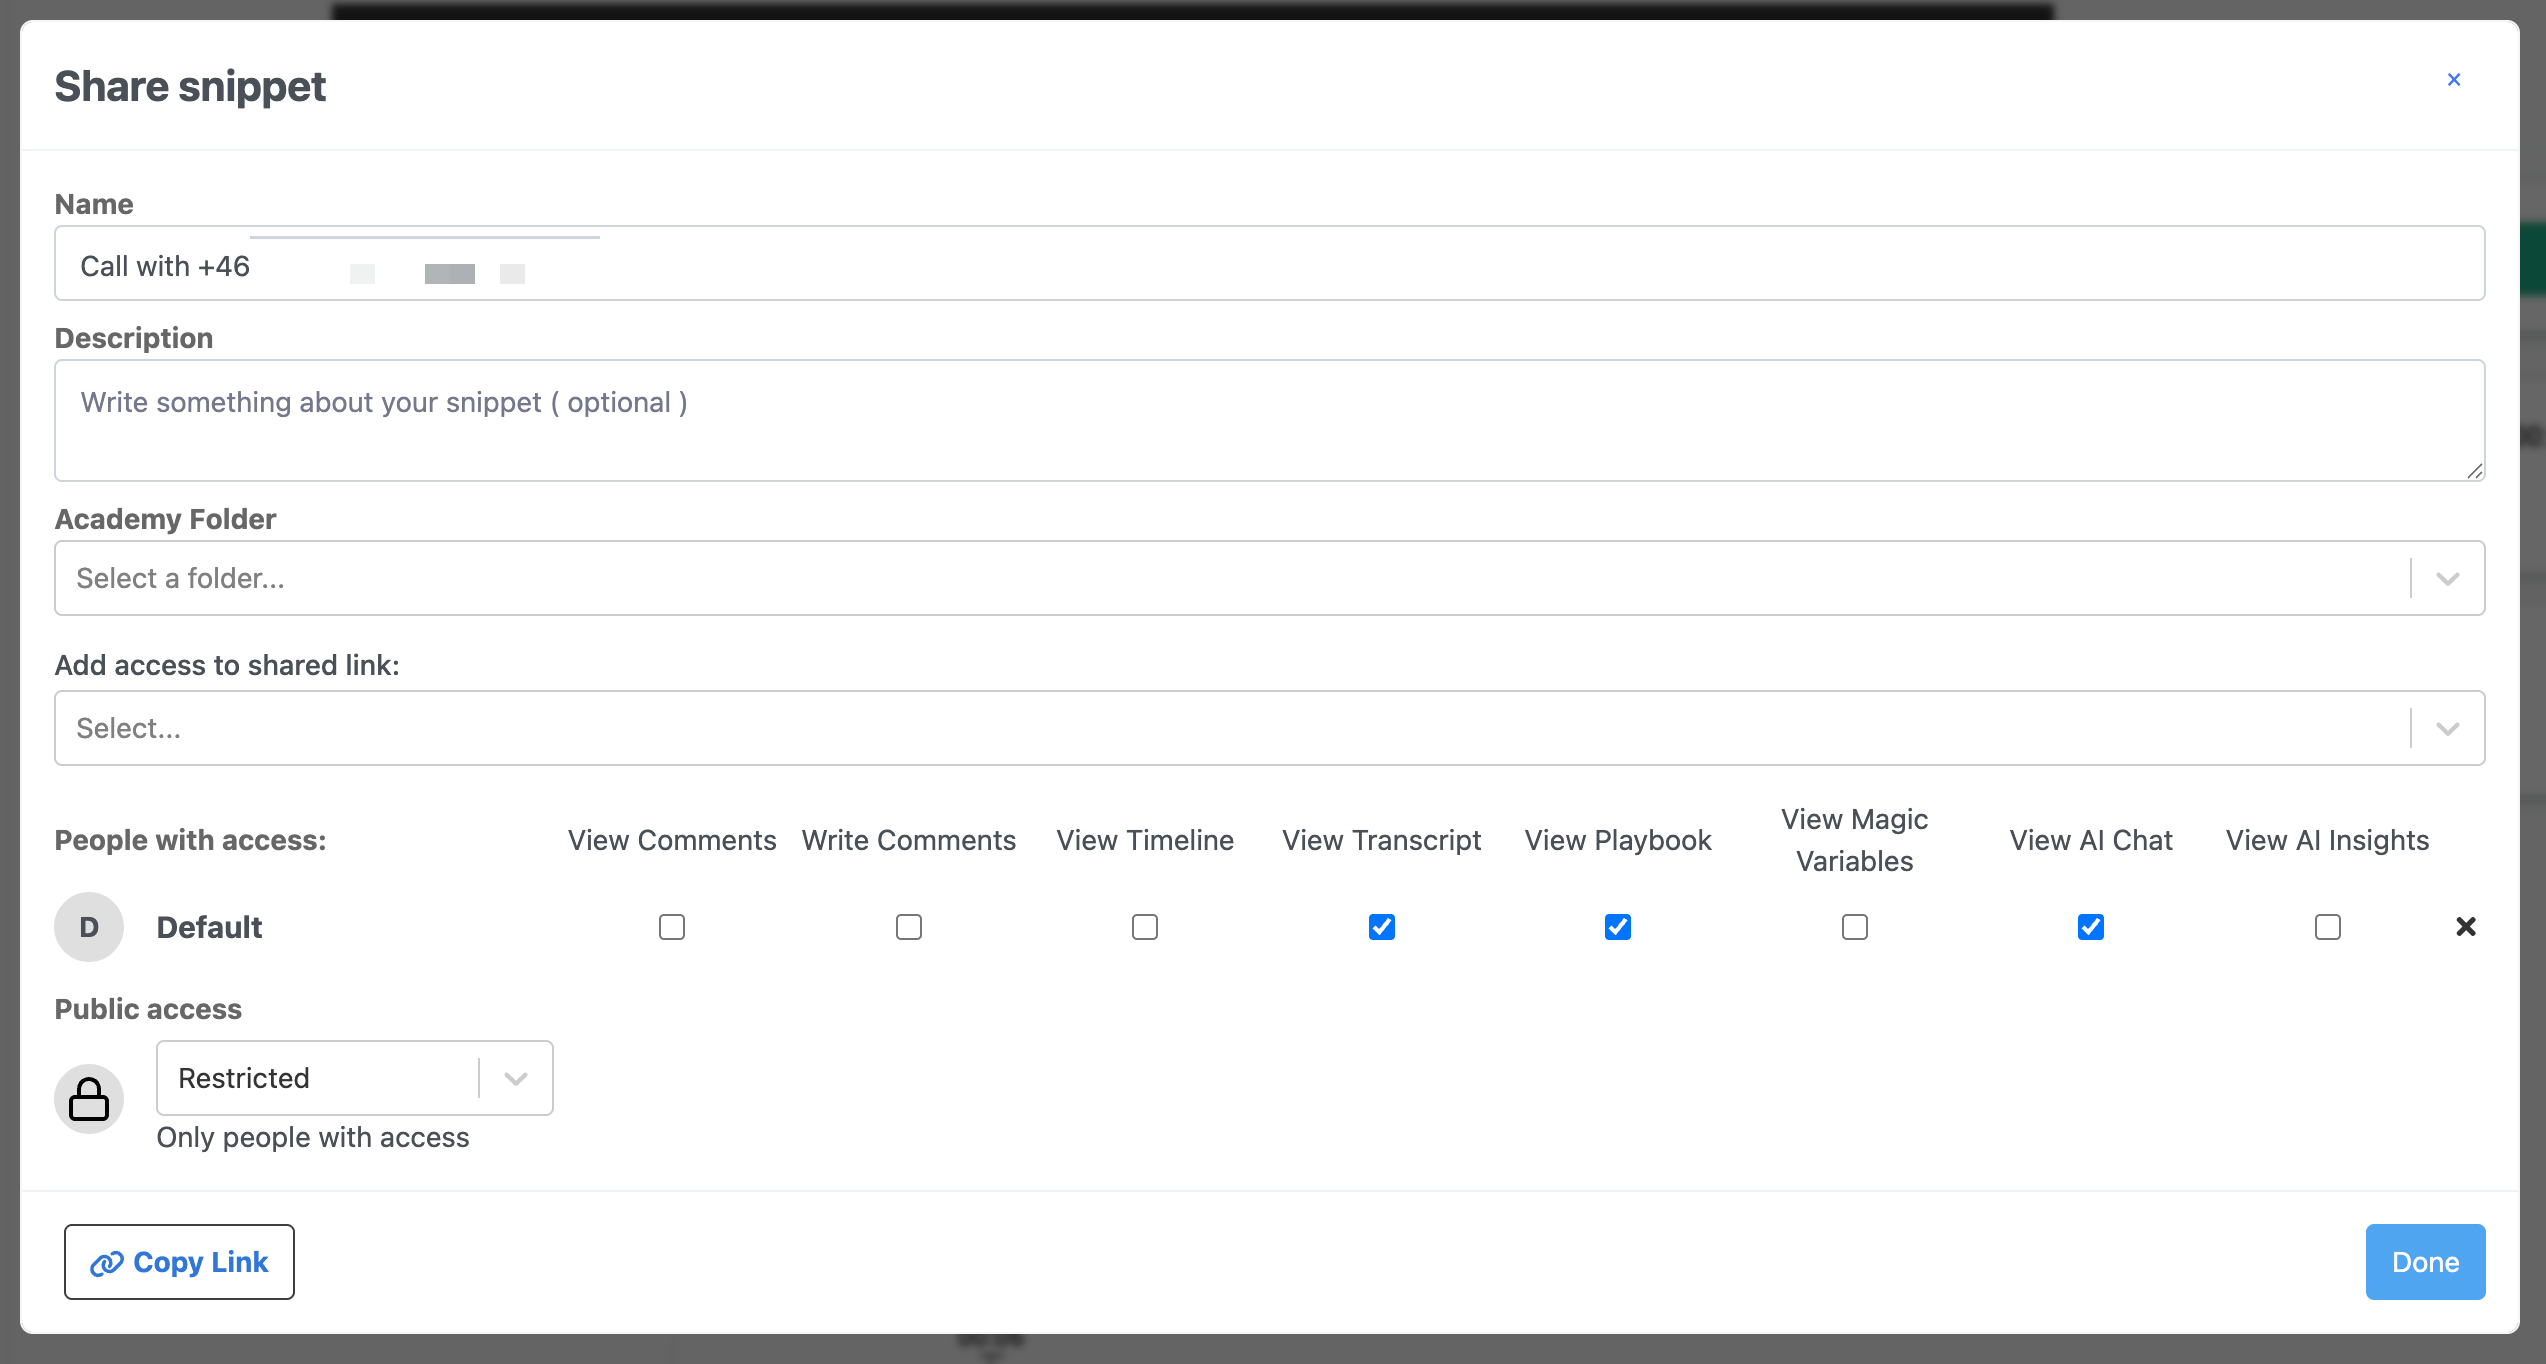Expand the Restricted public access dropdown
Viewport: 2546px width, 1364px height.
(354, 1078)
